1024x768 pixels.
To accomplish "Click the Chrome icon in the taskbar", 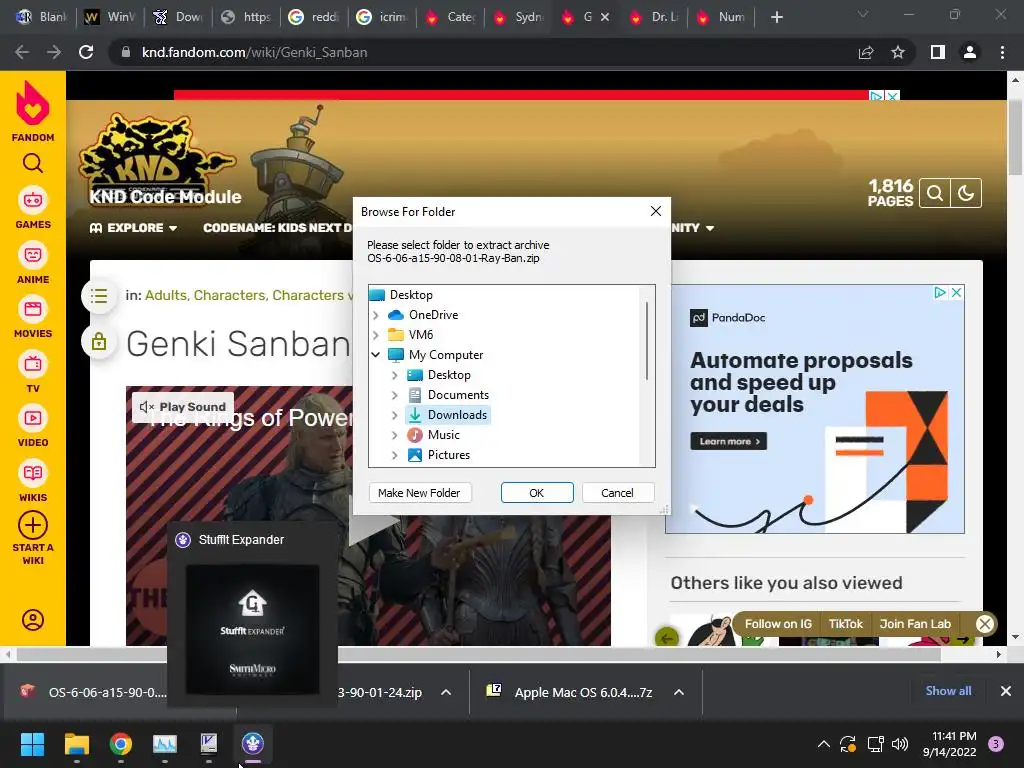I will click(121, 744).
